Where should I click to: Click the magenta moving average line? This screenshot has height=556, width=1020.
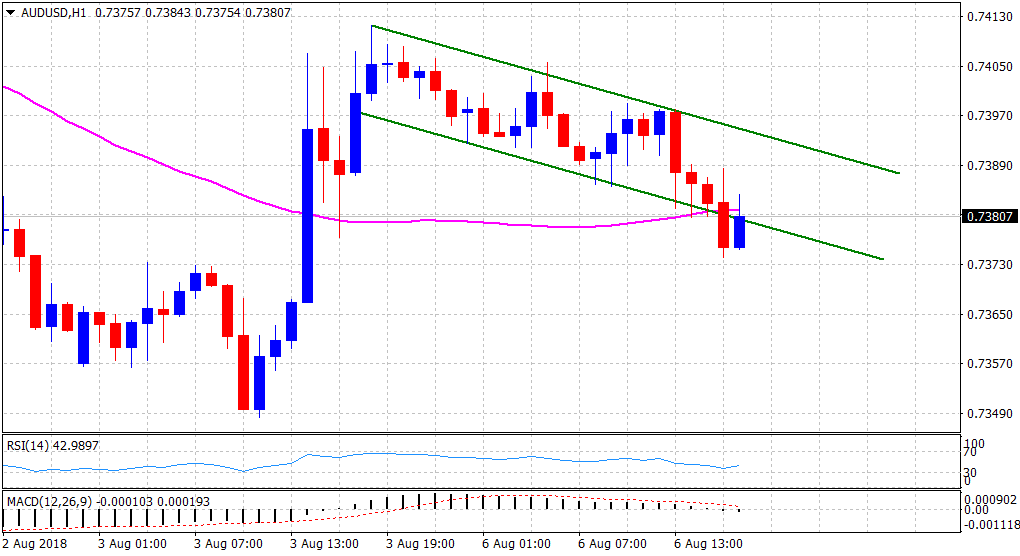150,161
